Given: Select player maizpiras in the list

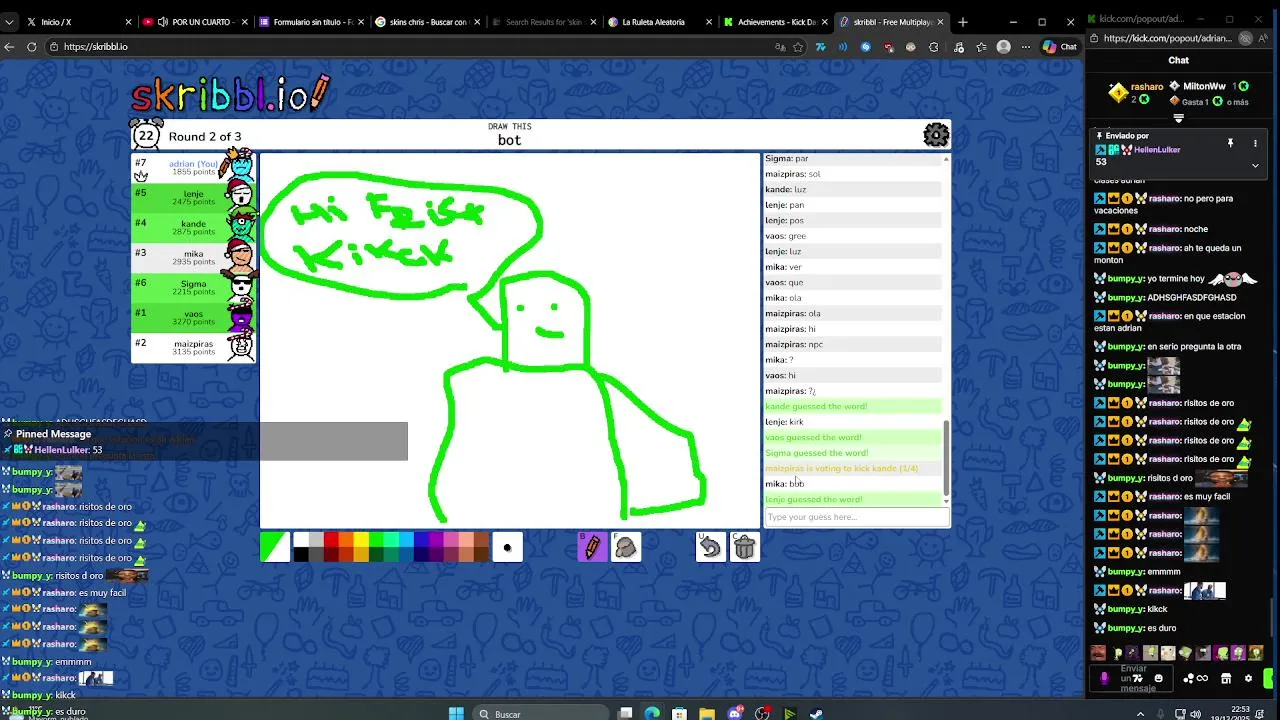Looking at the screenshot, I should coord(194,347).
